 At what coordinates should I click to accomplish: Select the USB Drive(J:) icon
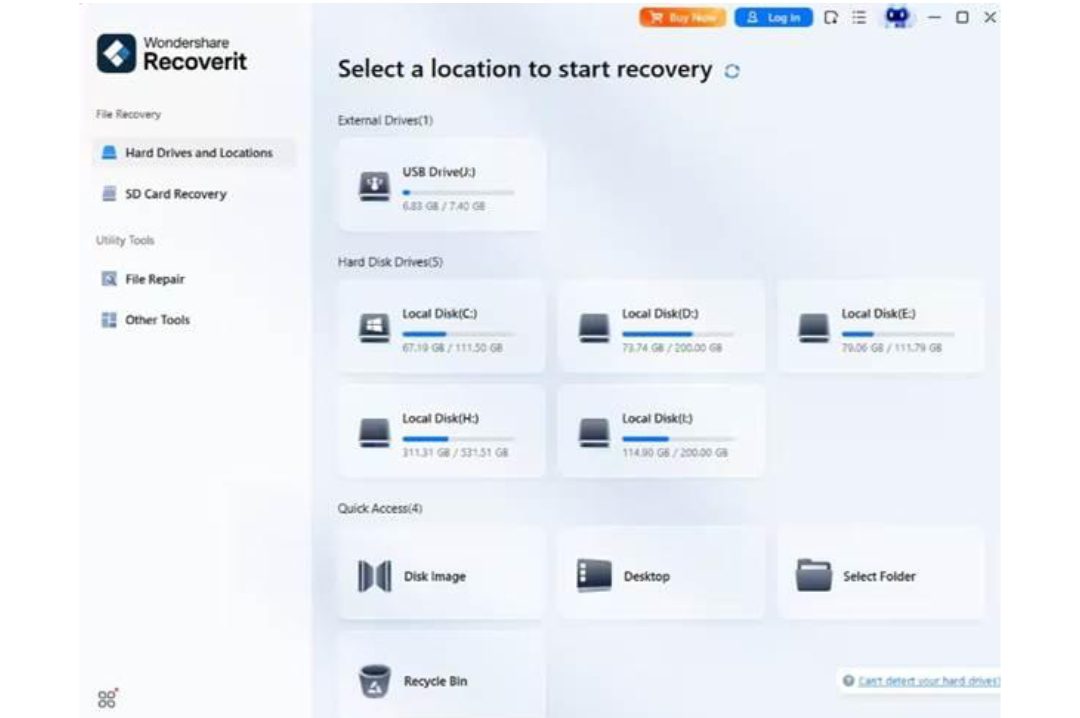click(x=374, y=186)
